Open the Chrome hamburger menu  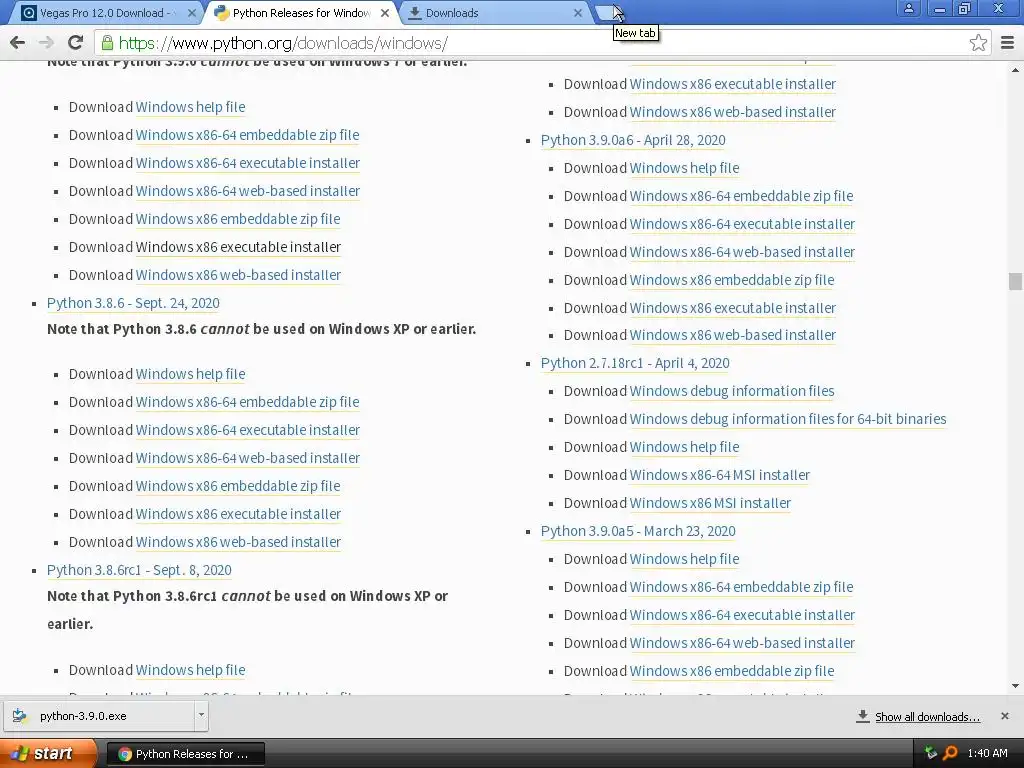tap(1008, 43)
